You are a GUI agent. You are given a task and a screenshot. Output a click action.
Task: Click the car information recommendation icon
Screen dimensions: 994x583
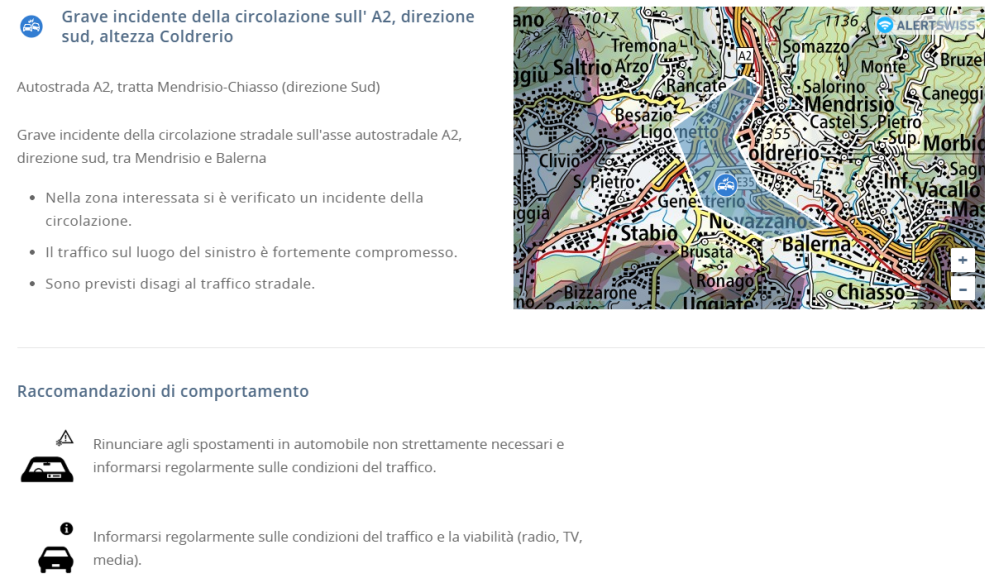click(x=56, y=548)
